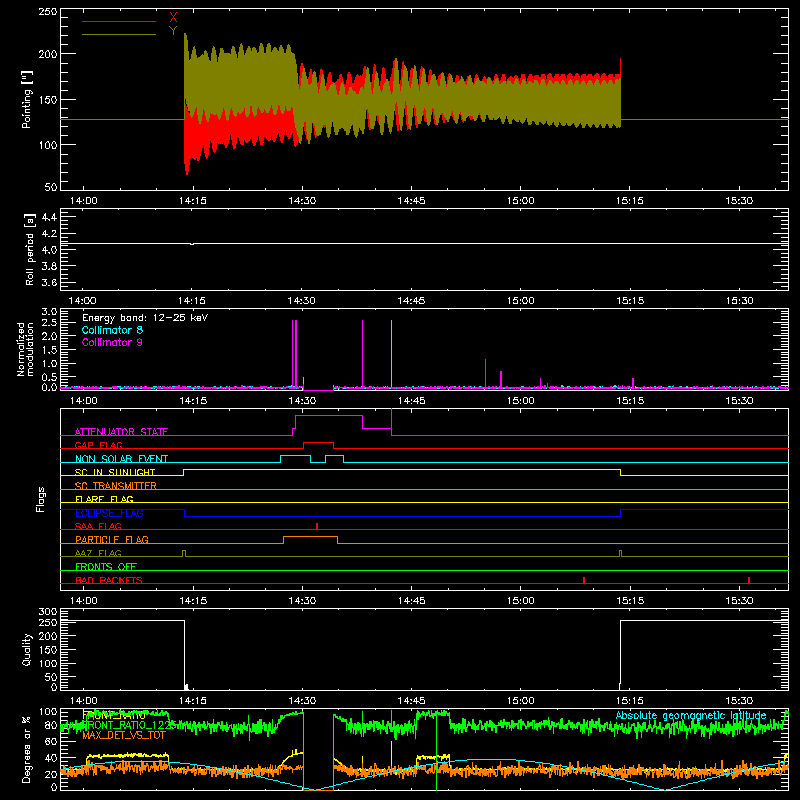This screenshot has height=800, width=800.
Task: Click the olive 'AAZ_FLAG' label
Action: [x=98, y=553]
